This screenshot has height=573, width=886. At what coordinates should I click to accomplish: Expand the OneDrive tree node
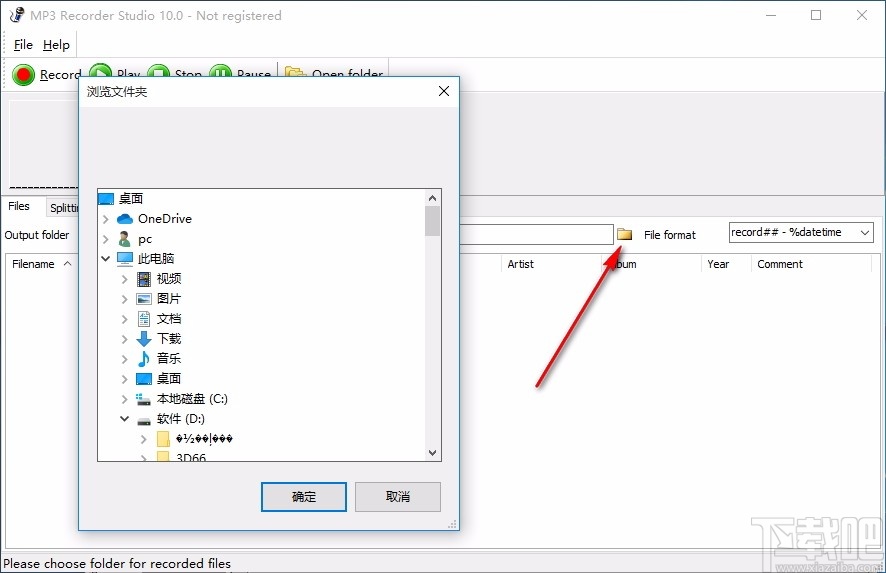[106, 219]
